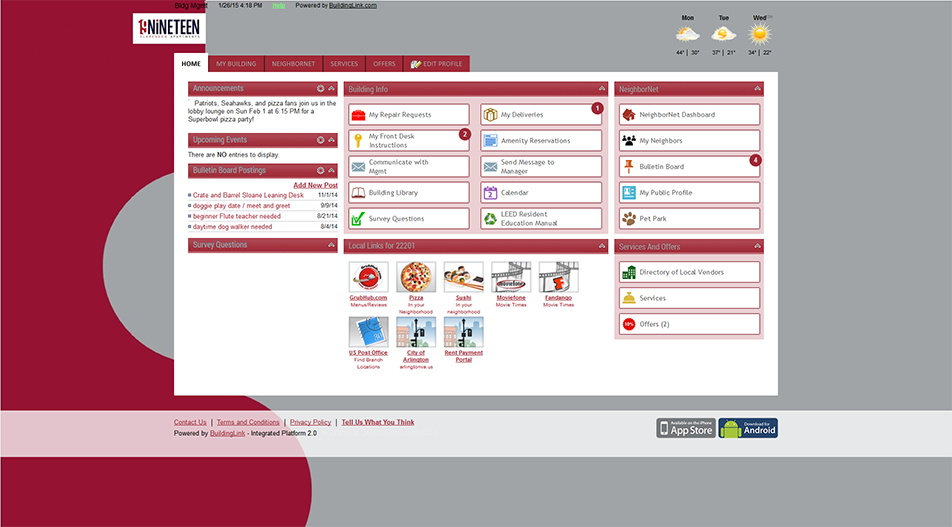Open Bulletin Board Postings settings gear
Screen dimensions: 952x527
pyautogui.click(x=321, y=171)
